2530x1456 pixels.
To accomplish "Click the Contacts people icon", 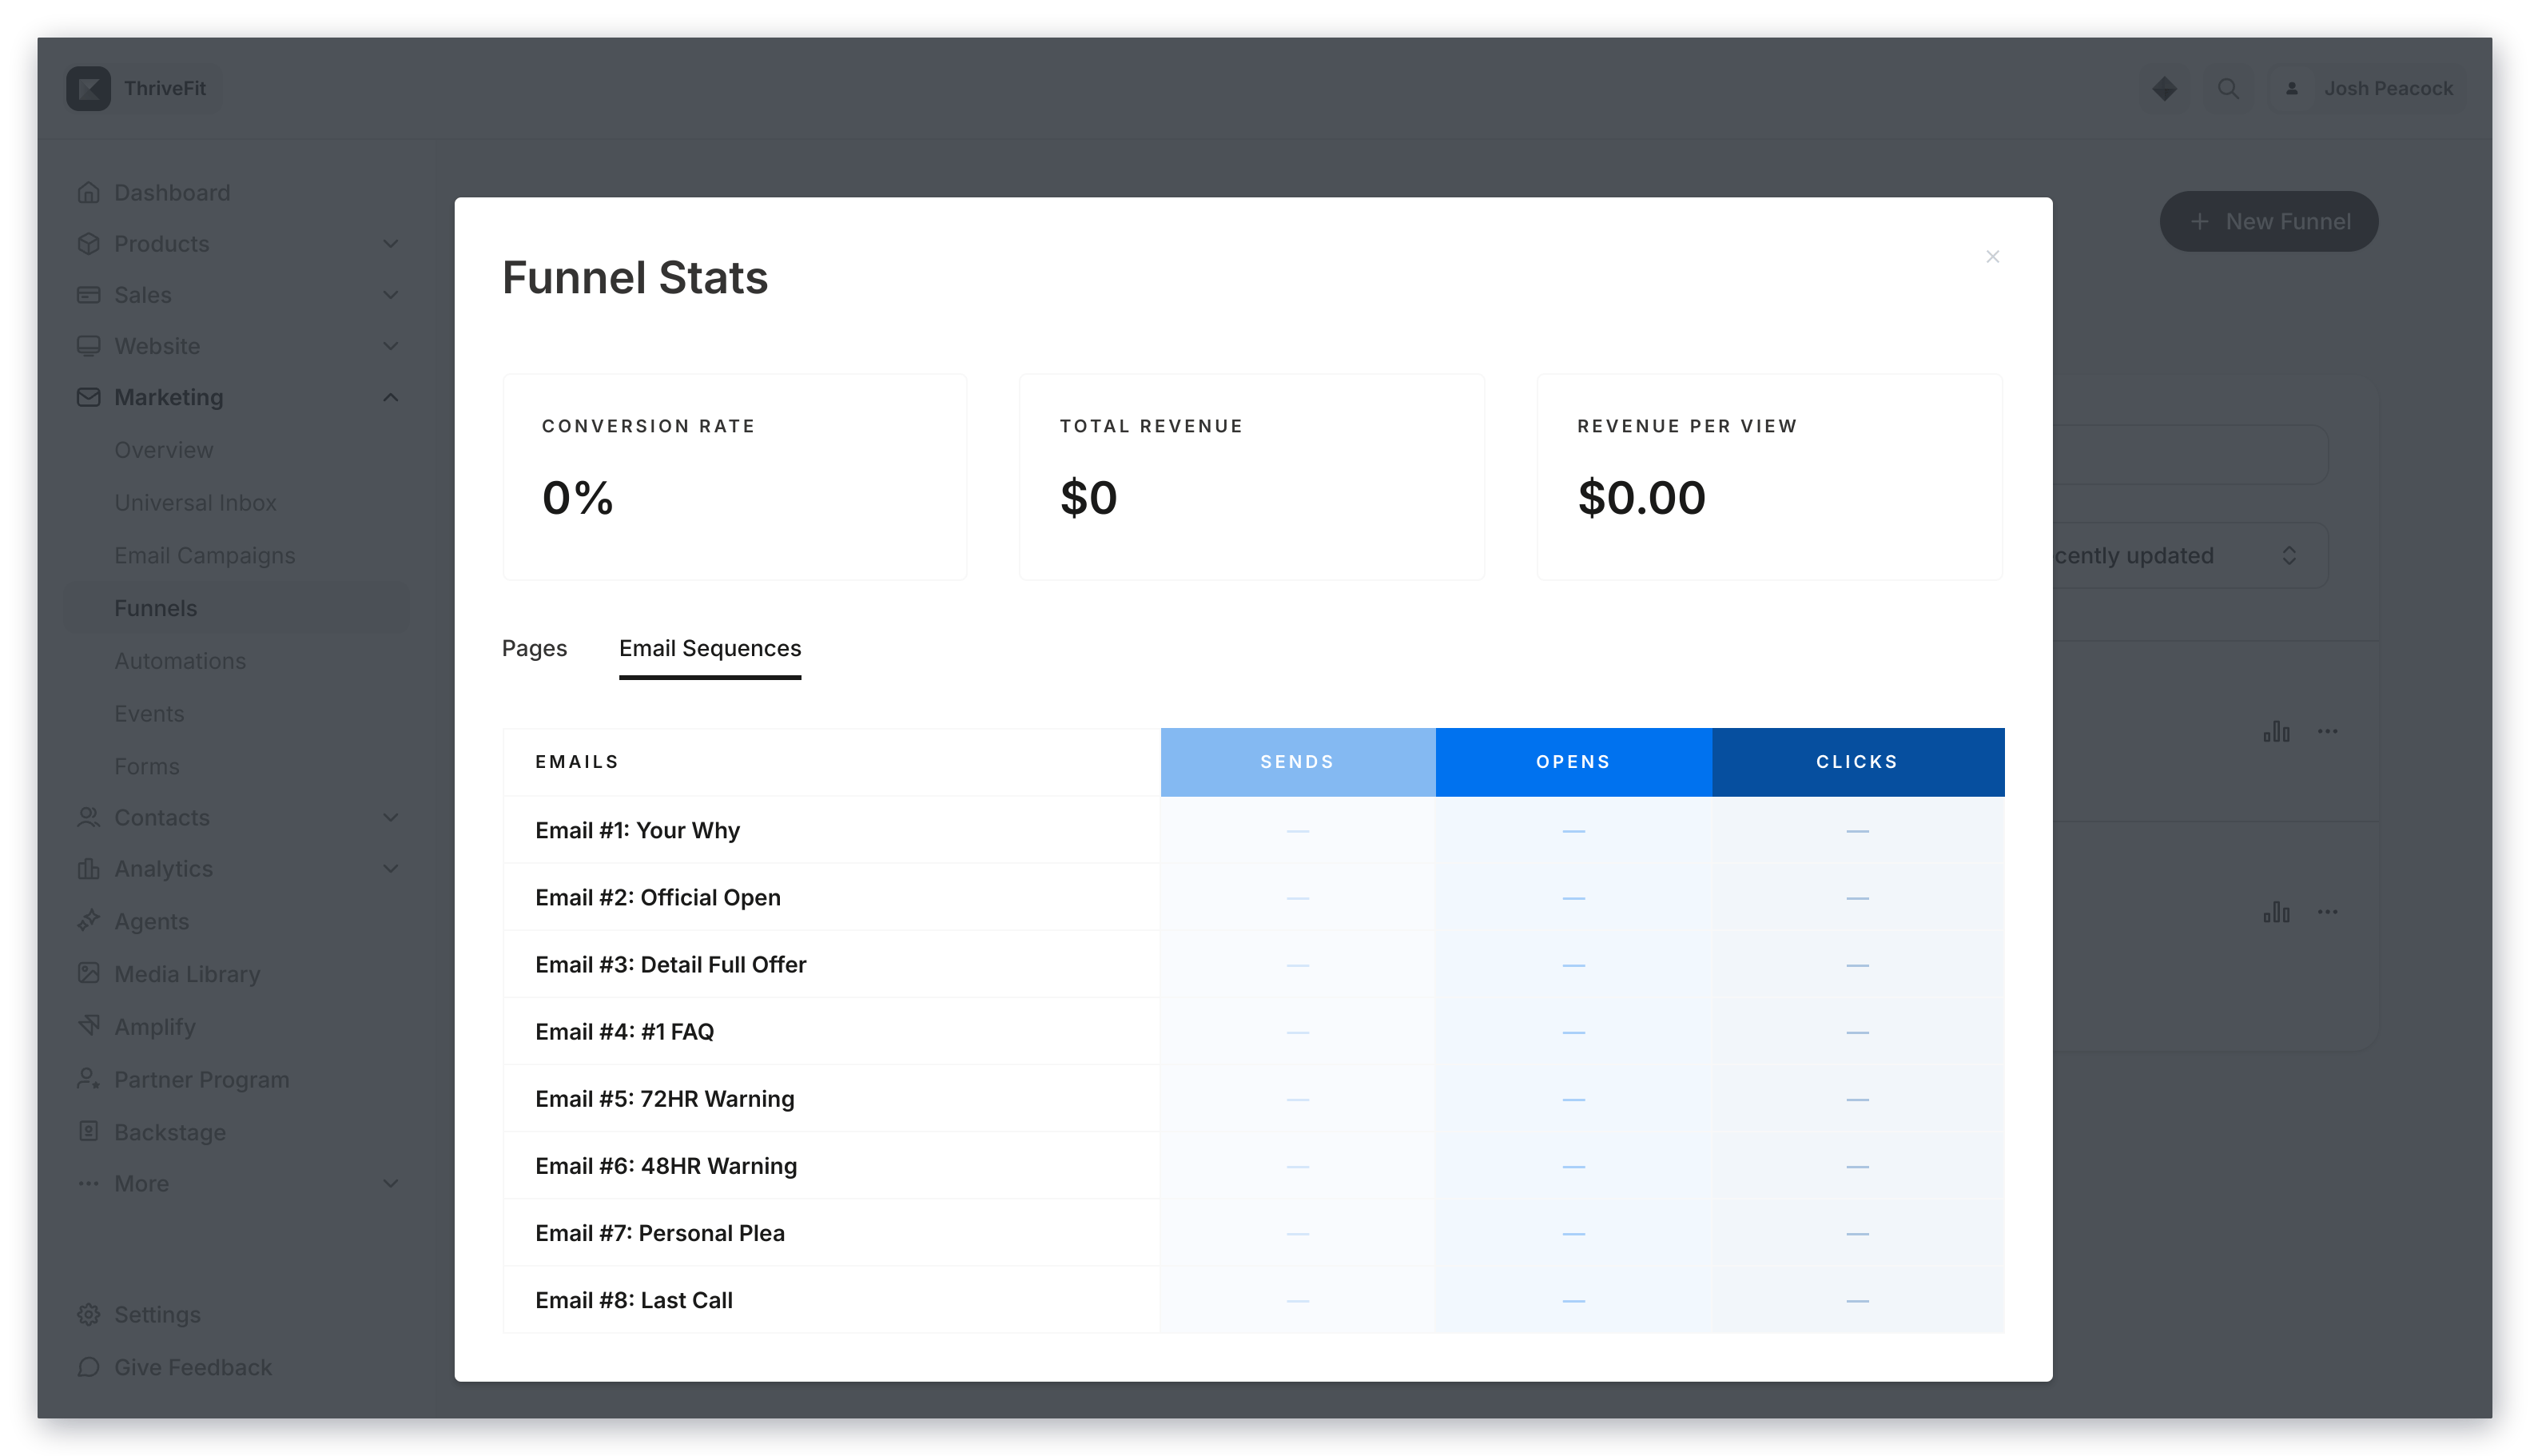I will 88,817.
